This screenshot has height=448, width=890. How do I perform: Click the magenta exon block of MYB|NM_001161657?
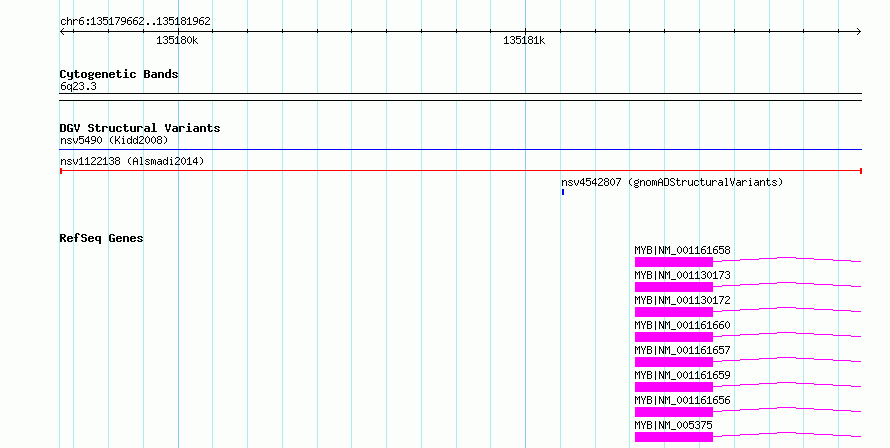(x=674, y=362)
